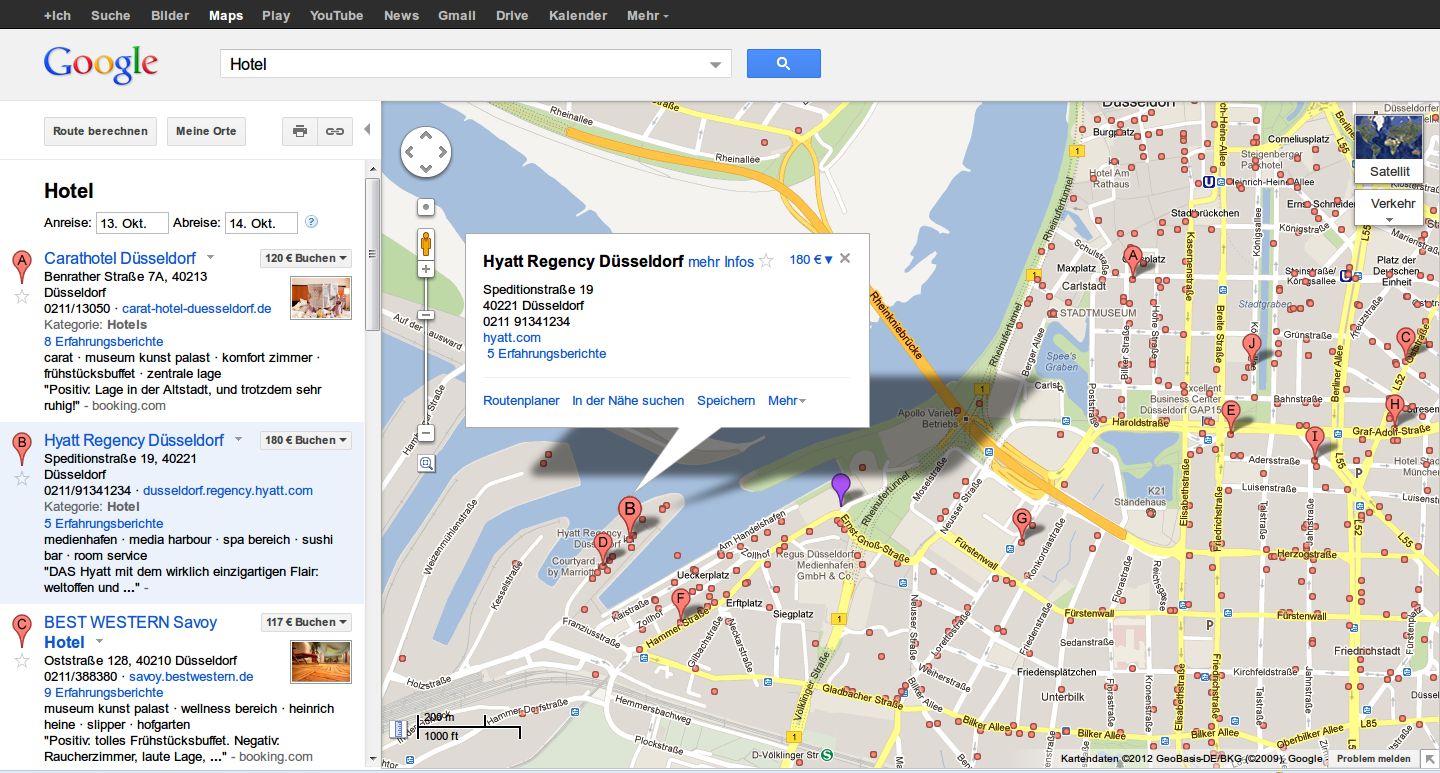Click map marker J pin
This screenshot has width=1440, height=773.
click(1250, 350)
